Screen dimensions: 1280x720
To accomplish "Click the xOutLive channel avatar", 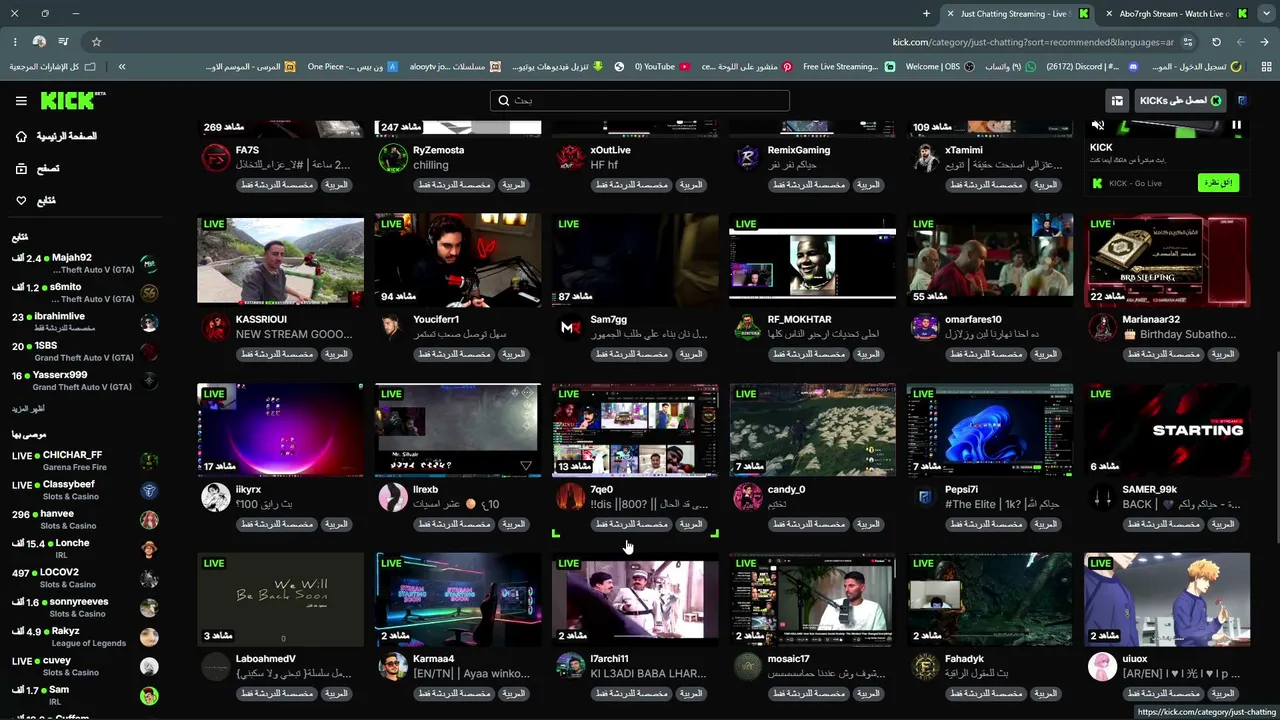I will click(570, 157).
